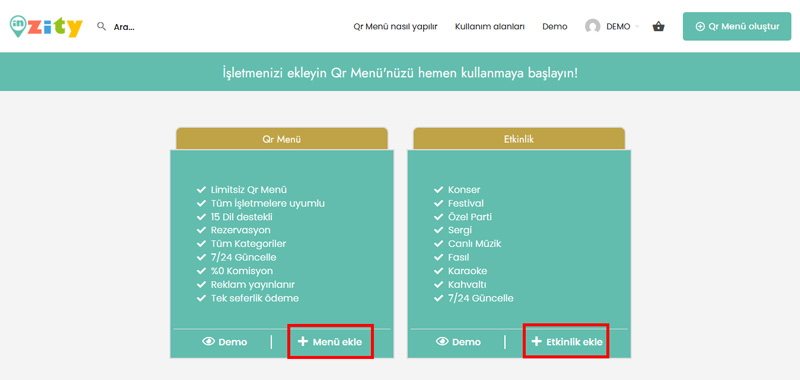
Task: Click 'Reklam yayınlanır' text
Action: point(253,285)
